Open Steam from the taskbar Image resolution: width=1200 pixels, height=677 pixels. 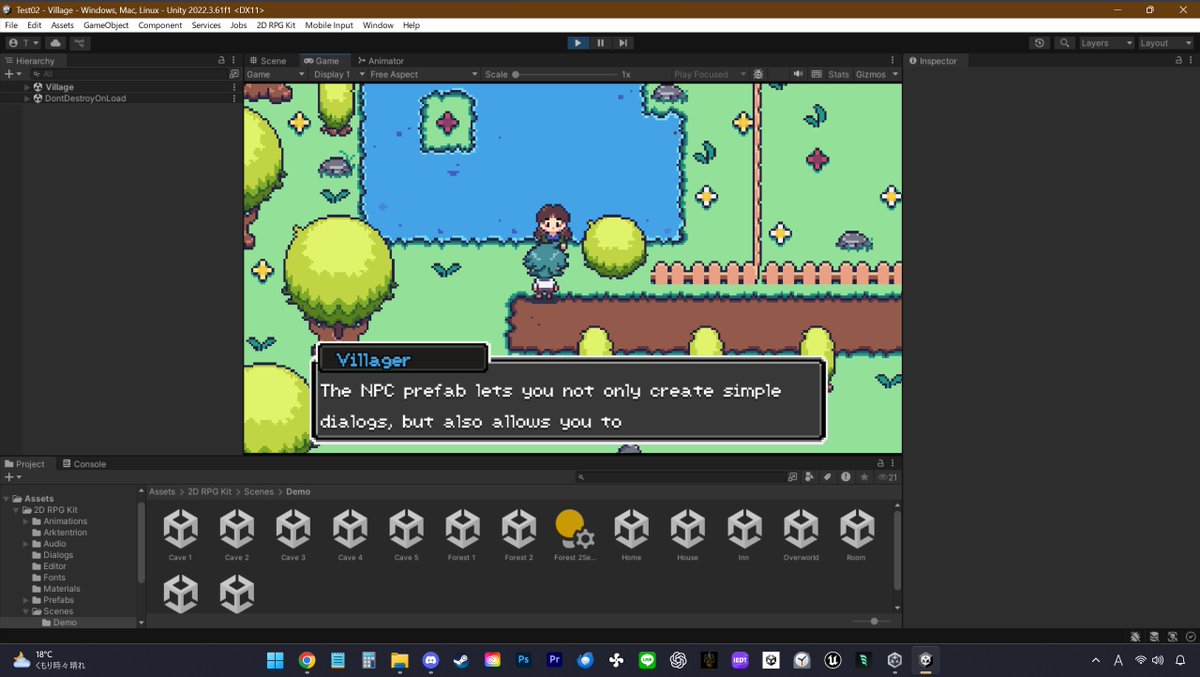pos(461,660)
